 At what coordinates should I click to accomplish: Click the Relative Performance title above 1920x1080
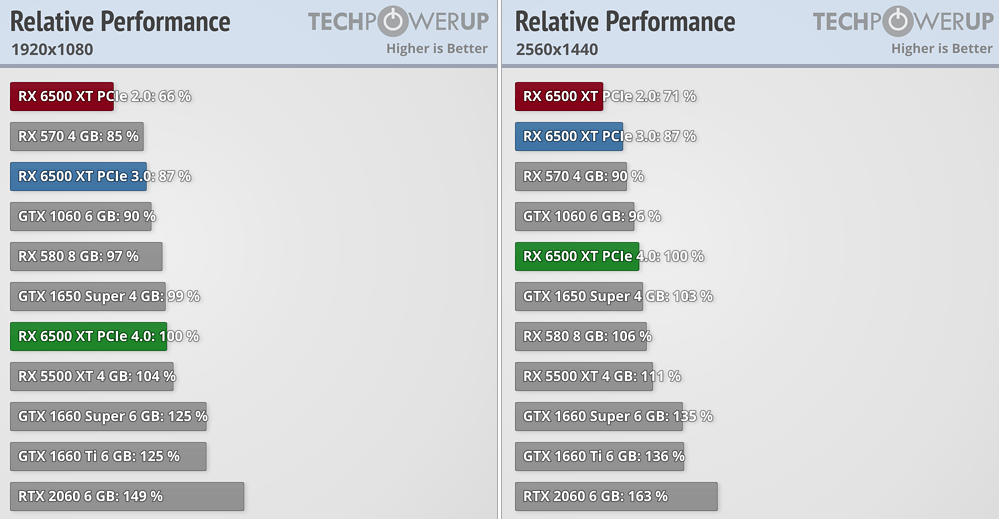(120, 21)
